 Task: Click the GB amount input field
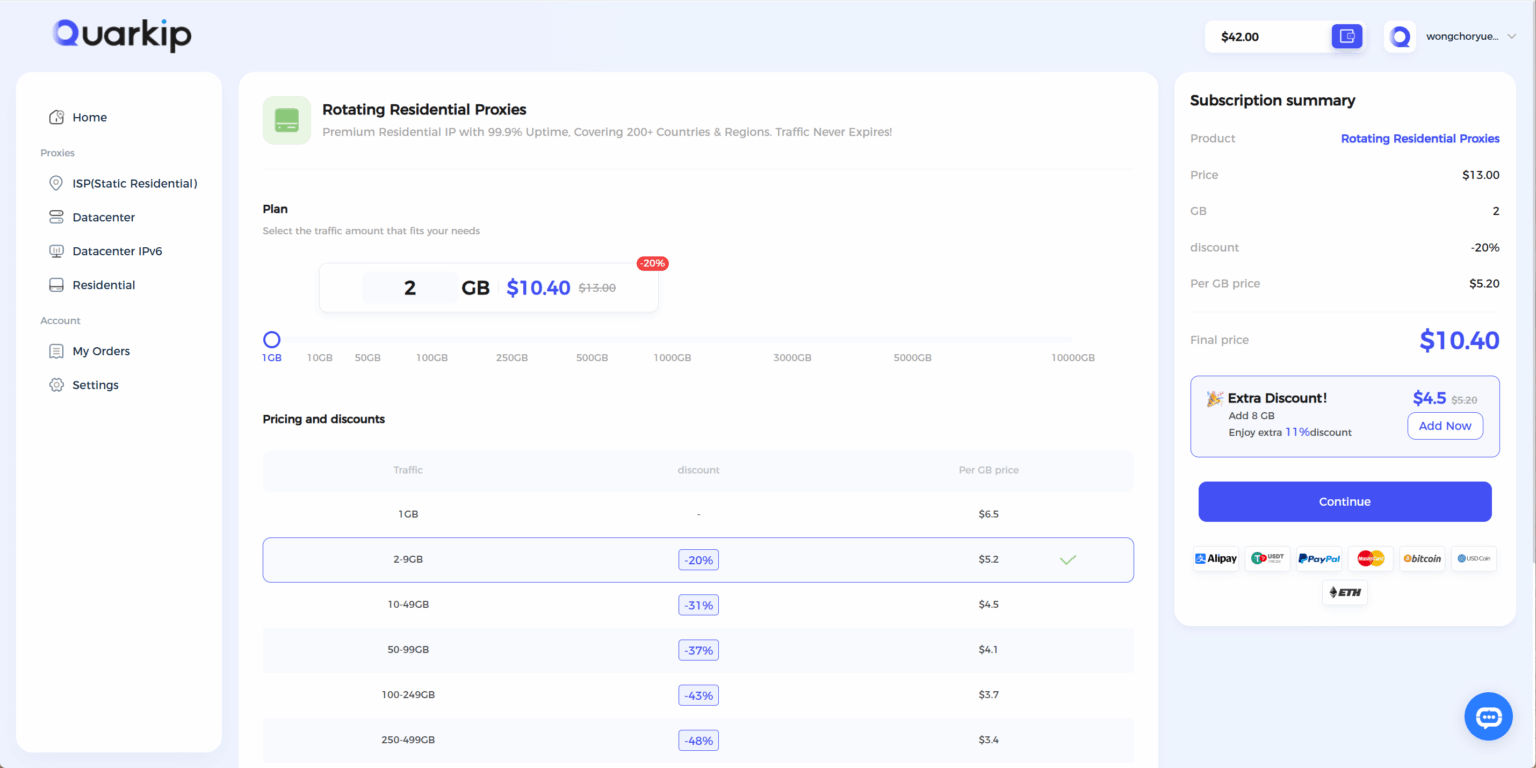410,287
